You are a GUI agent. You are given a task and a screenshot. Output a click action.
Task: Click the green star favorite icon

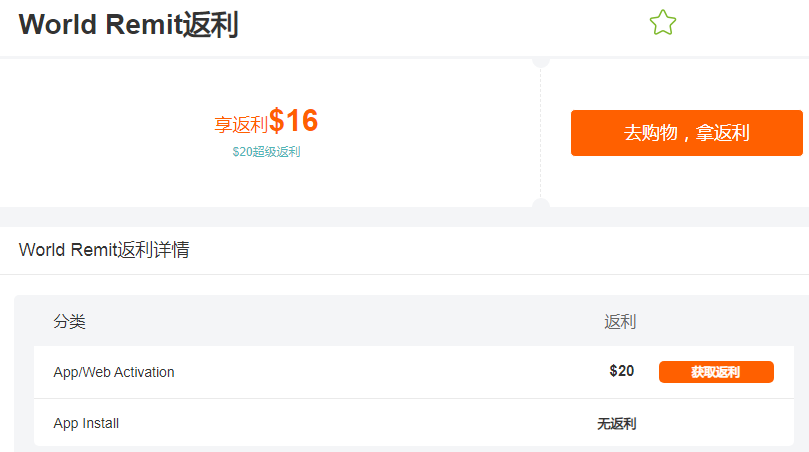click(x=662, y=23)
